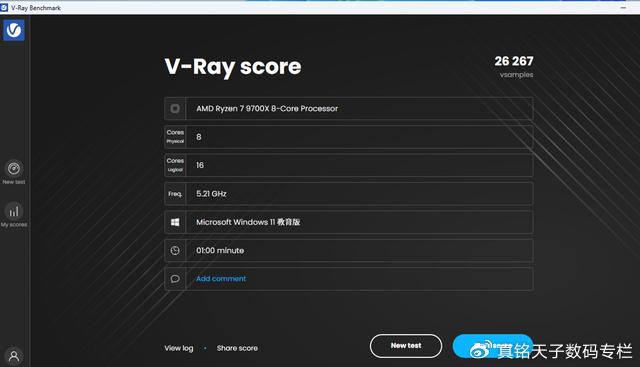Minimize the V-Ray Benchmark window
640x367 pixels.
tap(623, 8)
